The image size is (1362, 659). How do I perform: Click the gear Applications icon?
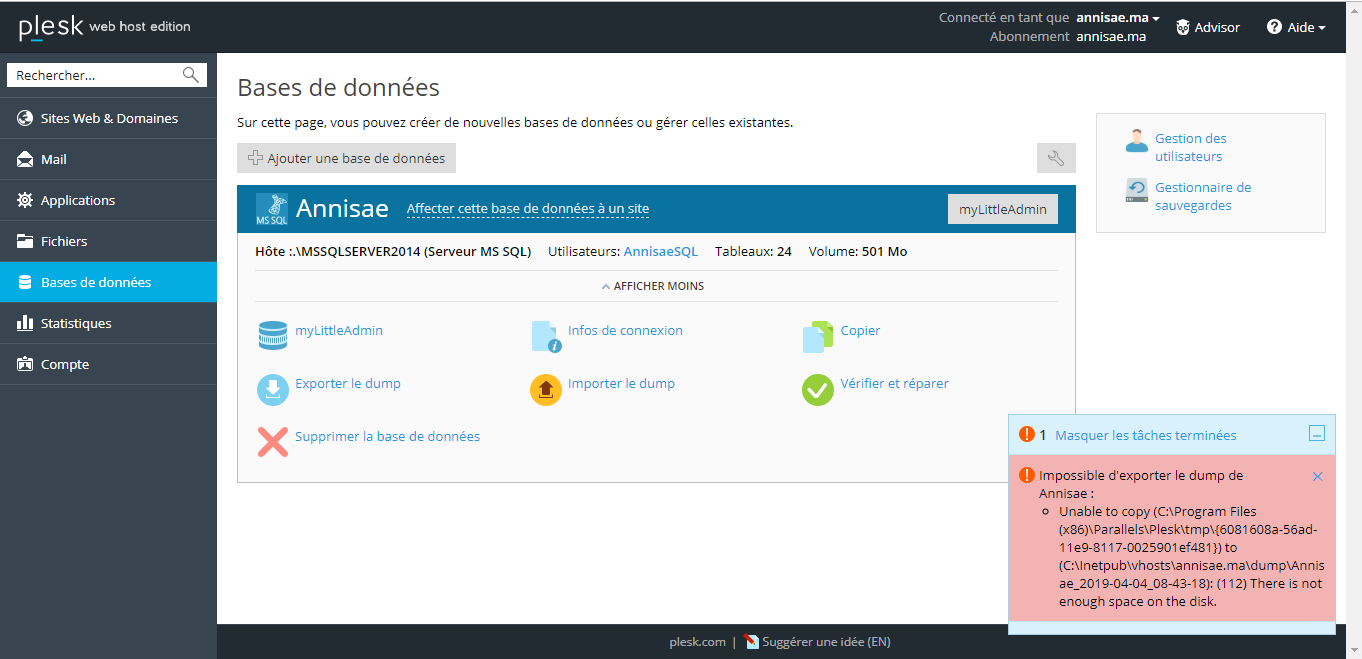pos(25,200)
